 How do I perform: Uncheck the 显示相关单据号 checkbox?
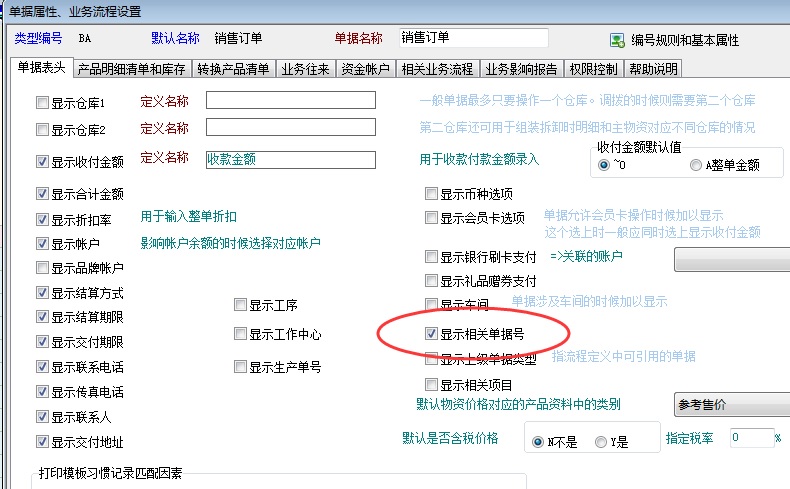[x=432, y=333]
